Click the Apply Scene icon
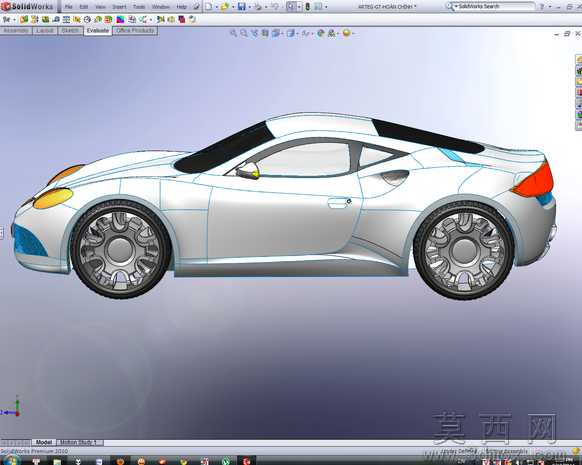This screenshot has width=582, height=465. [332, 33]
